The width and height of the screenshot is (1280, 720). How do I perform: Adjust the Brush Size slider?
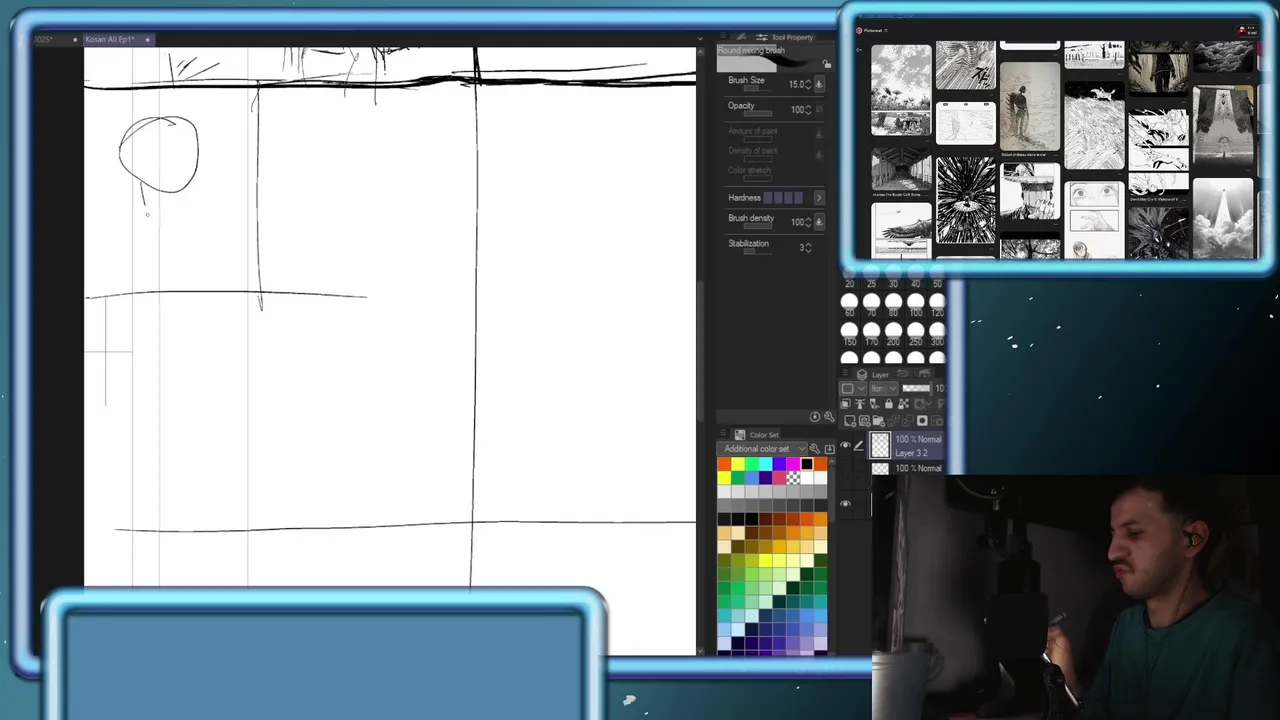click(757, 88)
